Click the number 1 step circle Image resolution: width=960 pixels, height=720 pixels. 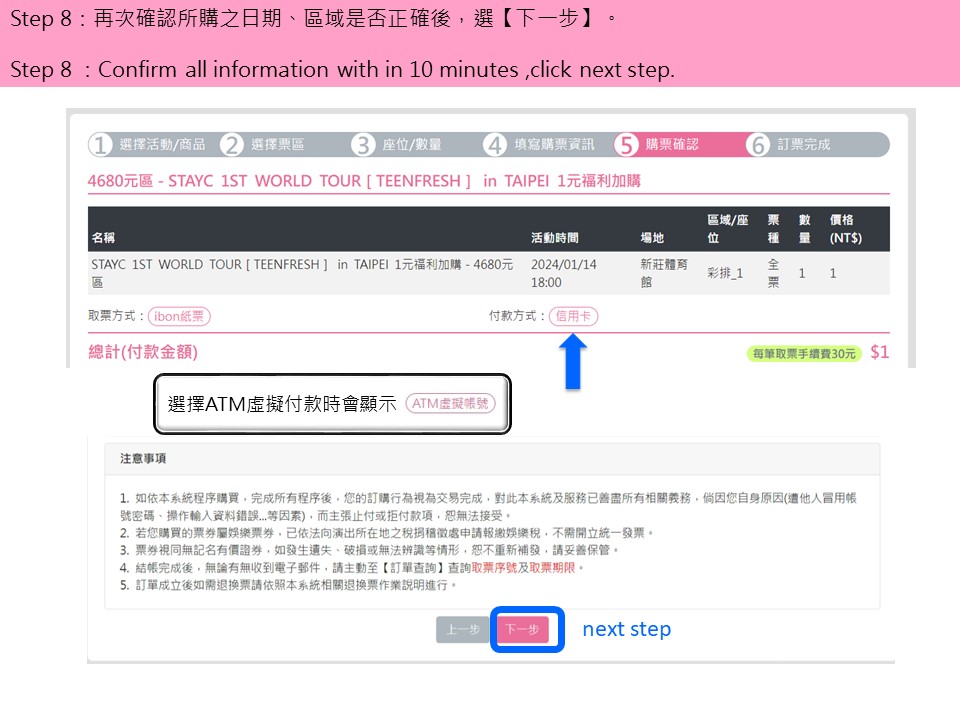point(101,145)
